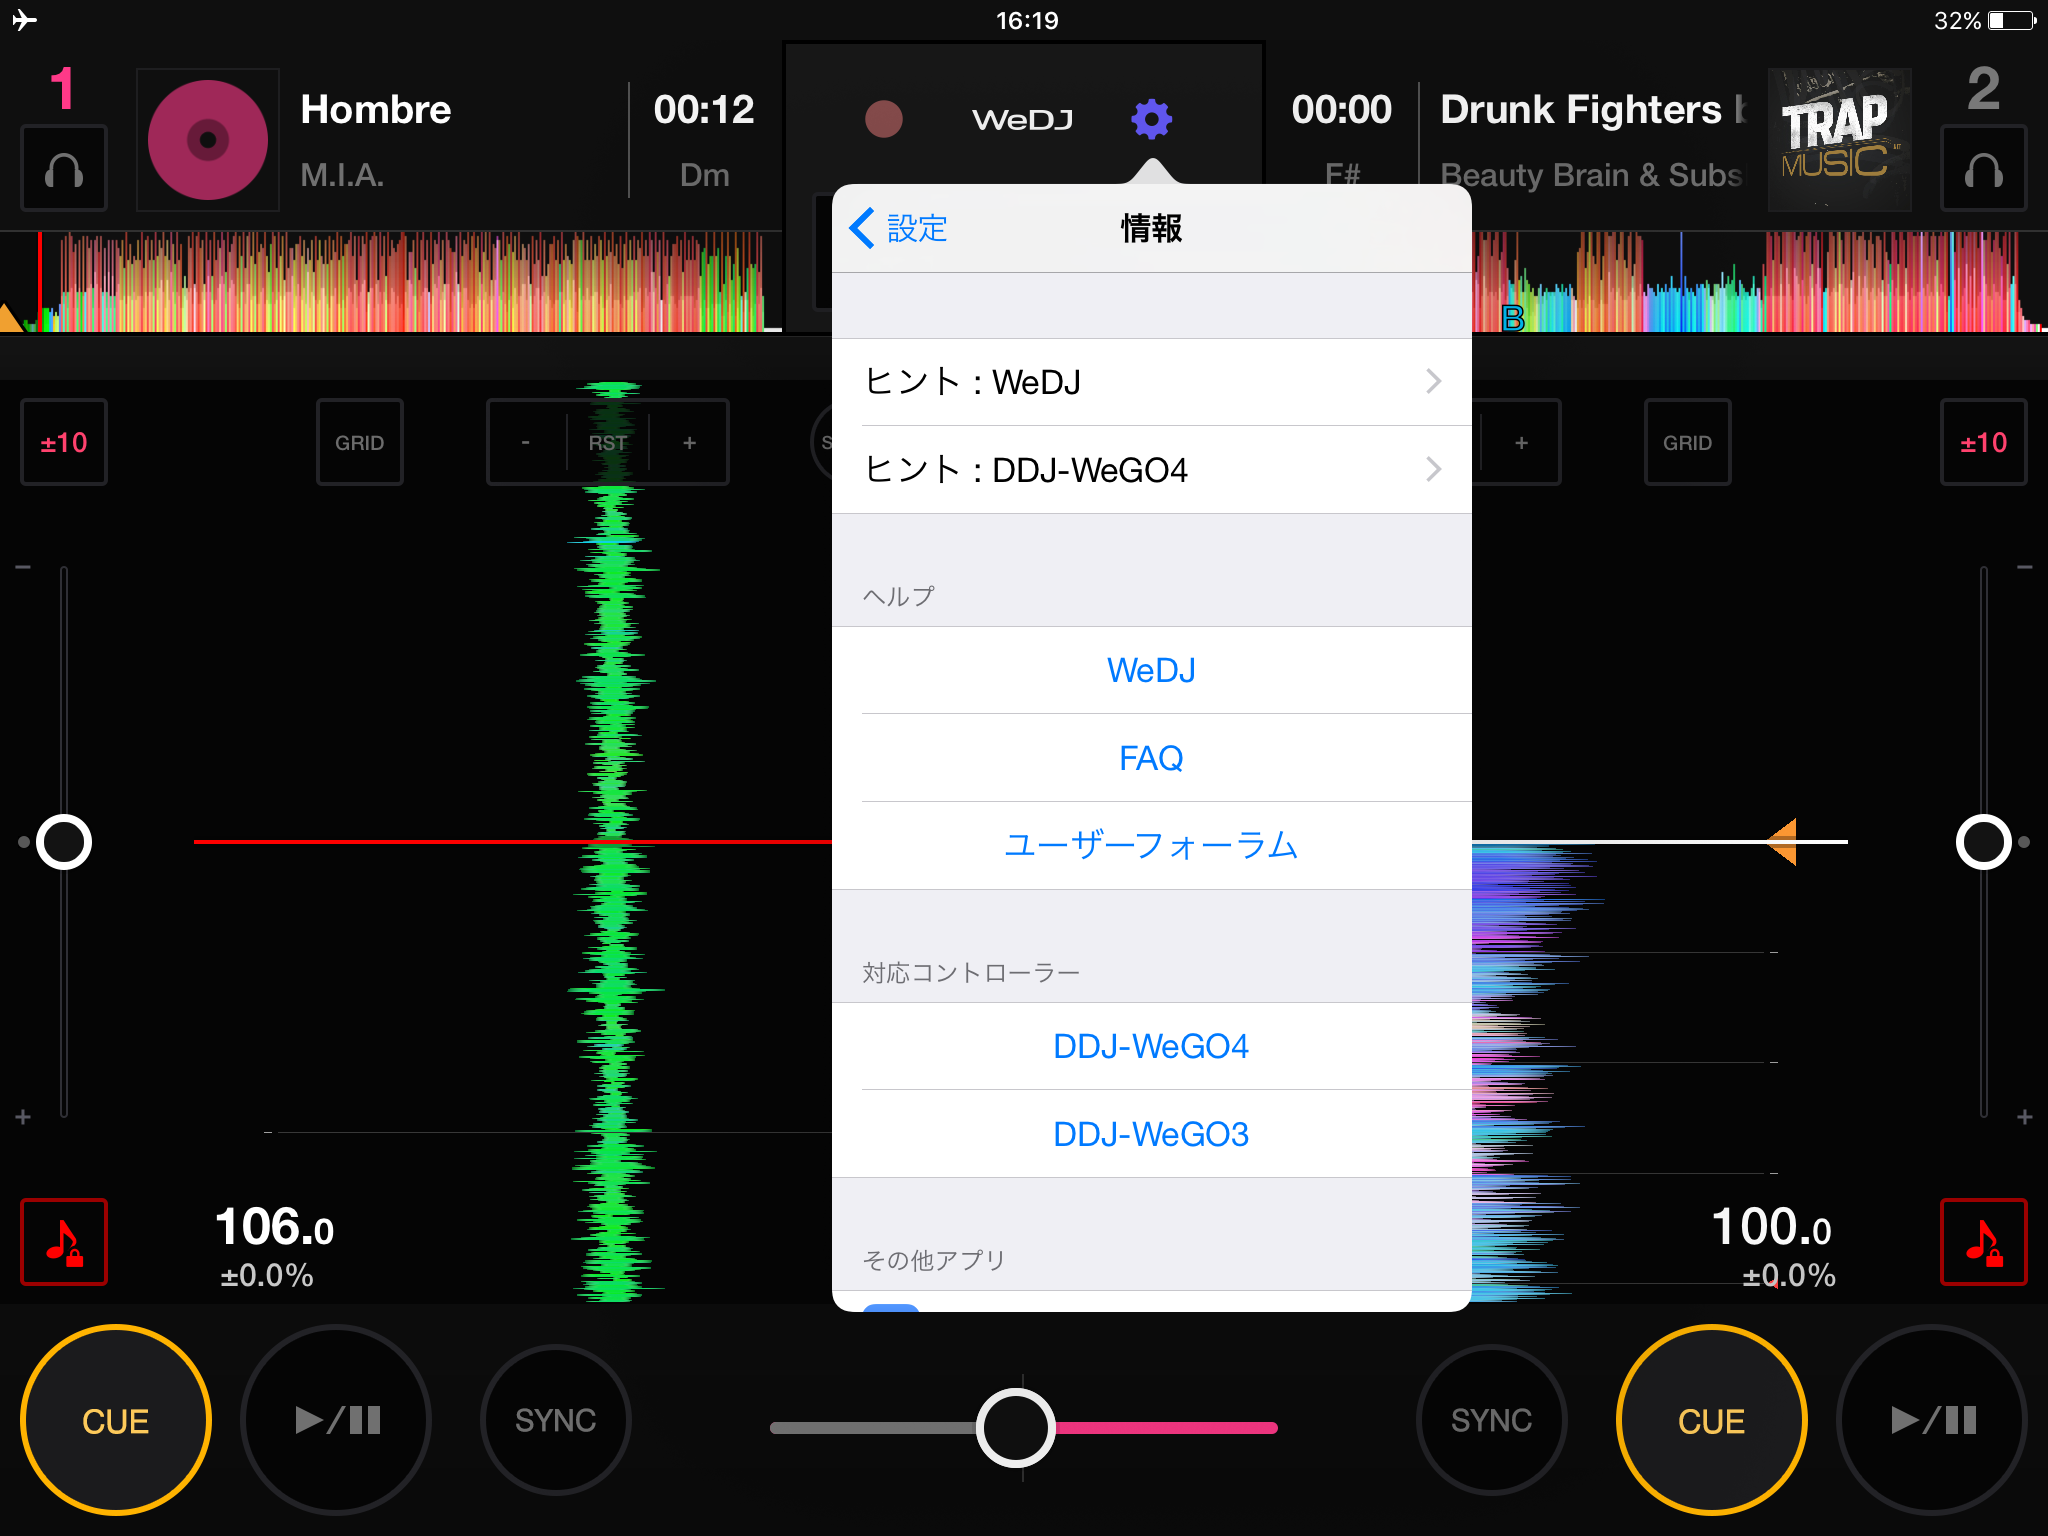Open DDJ-WeGO4 controller link
The width and height of the screenshot is (2048, 1536).
1151,1046
